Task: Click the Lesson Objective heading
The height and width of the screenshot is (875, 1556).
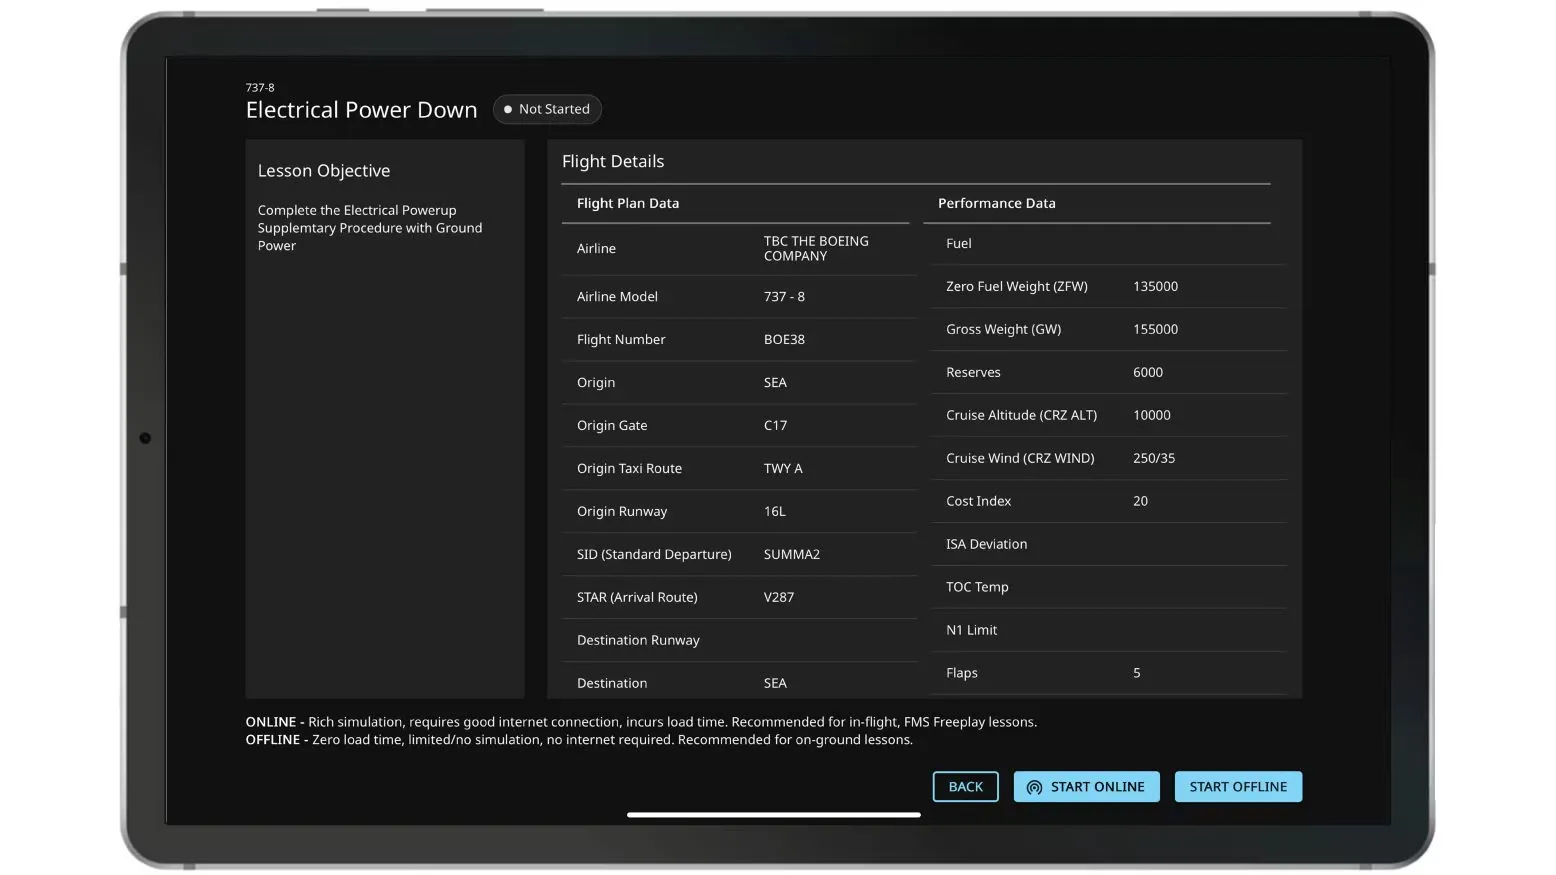Action: click(x=324, y=171)
